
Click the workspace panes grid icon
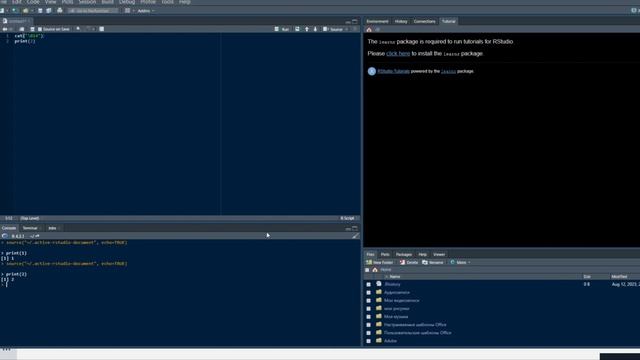click(x=127, y=11)
